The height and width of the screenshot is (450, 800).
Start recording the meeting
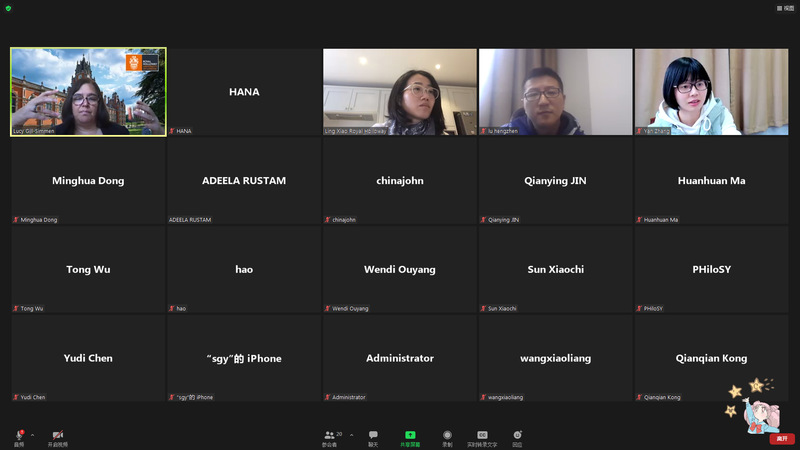(447, 437)
